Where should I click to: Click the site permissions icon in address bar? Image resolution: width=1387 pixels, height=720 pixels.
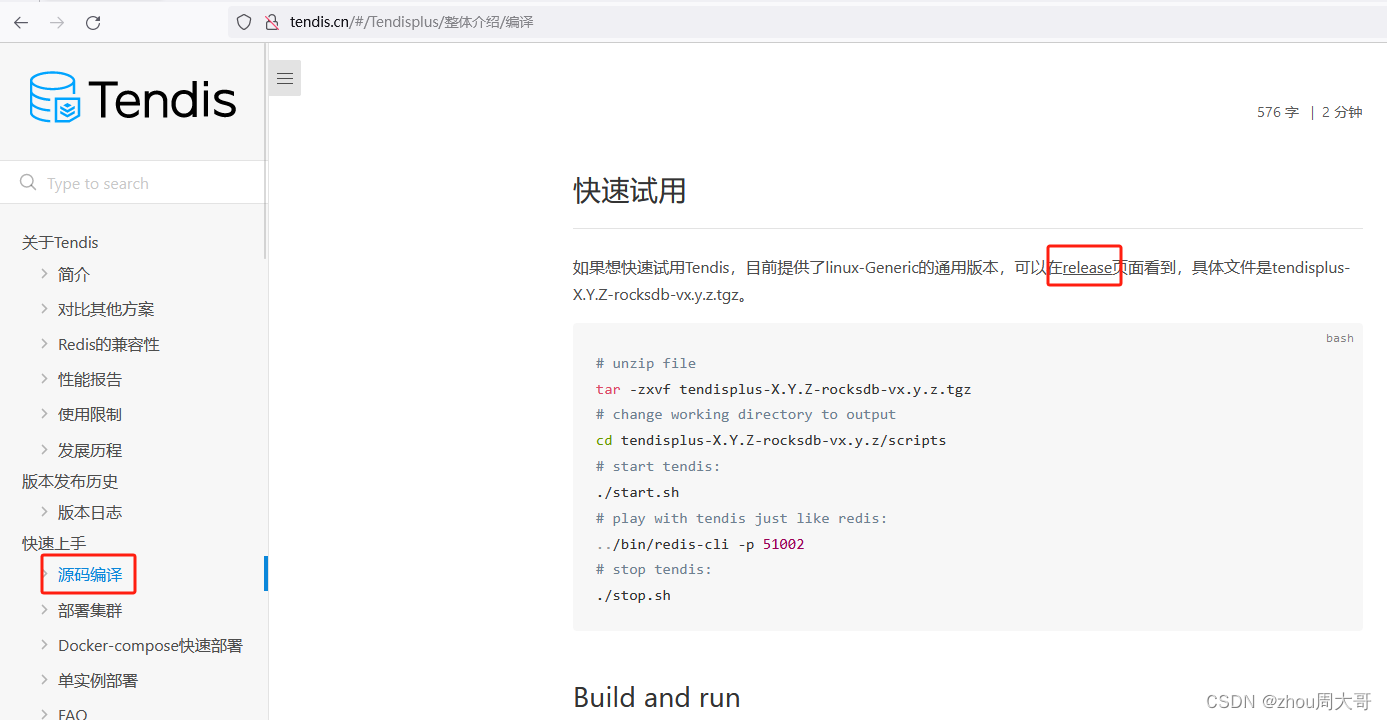click(x=271, y=21)
